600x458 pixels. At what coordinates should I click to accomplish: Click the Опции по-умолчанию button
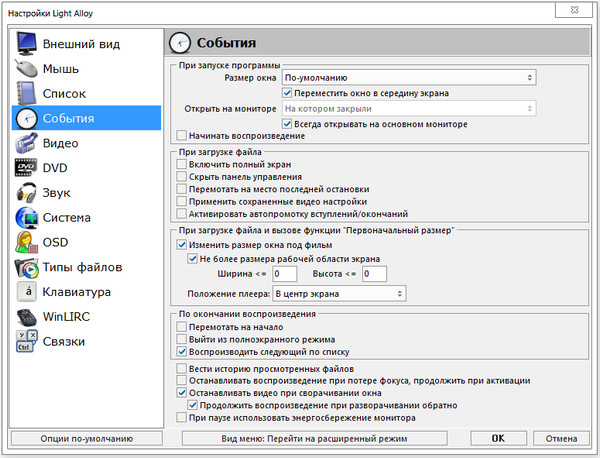coord(72,438)
